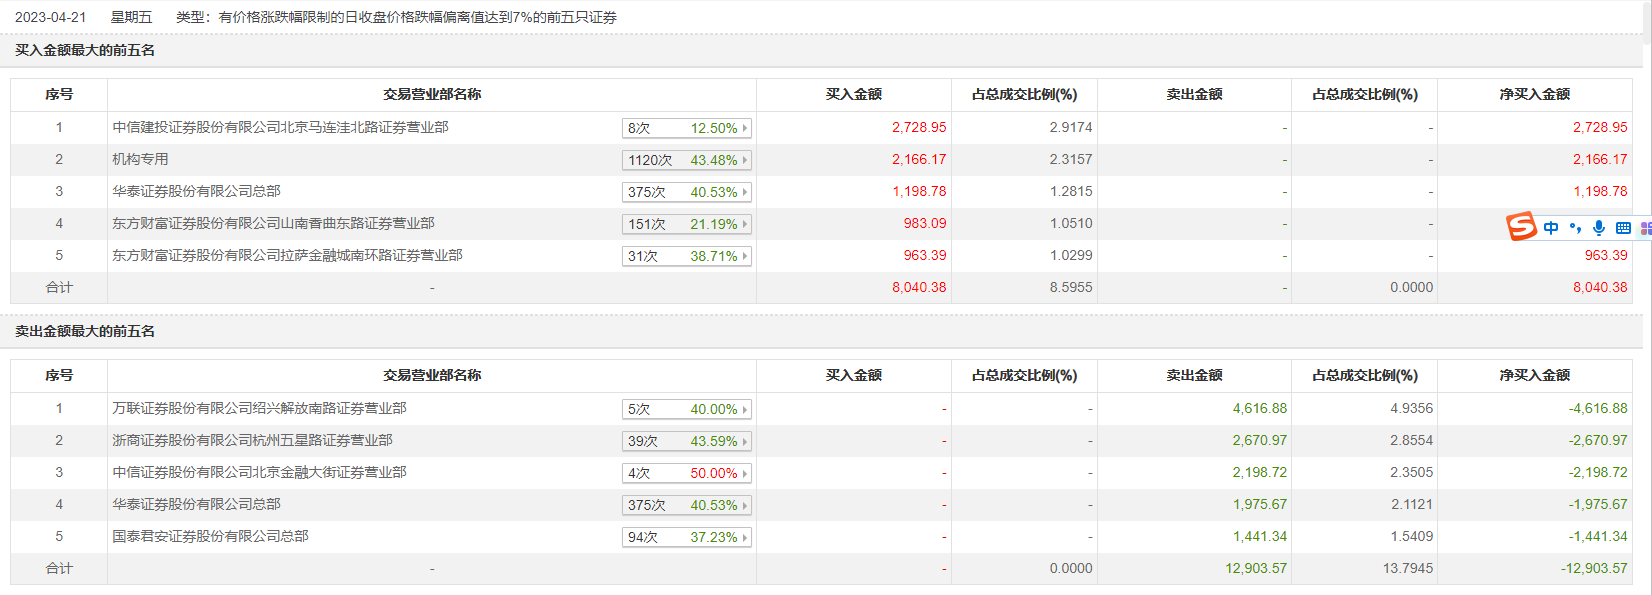The height and width of the screenshot is (595, 1652).
Task: Click 卖出金额 header in the sell table
Action: tap(1194, 375)
